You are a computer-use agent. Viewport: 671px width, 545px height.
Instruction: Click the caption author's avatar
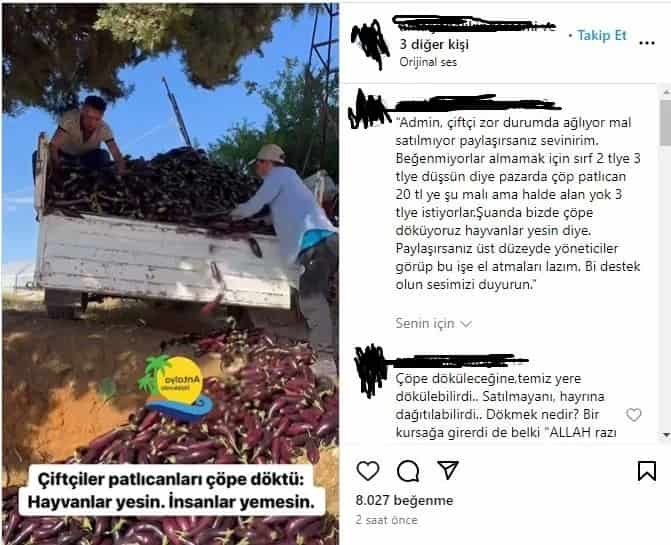click(x=369, y=109)
